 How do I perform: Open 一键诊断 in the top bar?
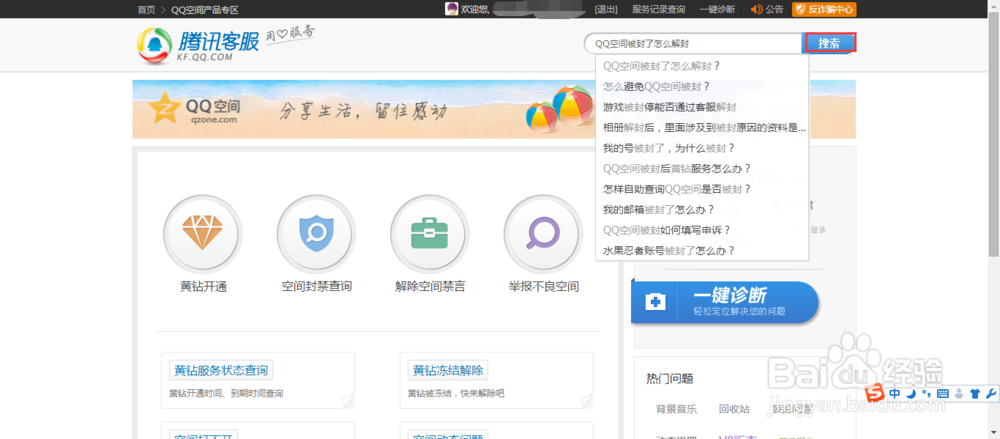point(717,10)
